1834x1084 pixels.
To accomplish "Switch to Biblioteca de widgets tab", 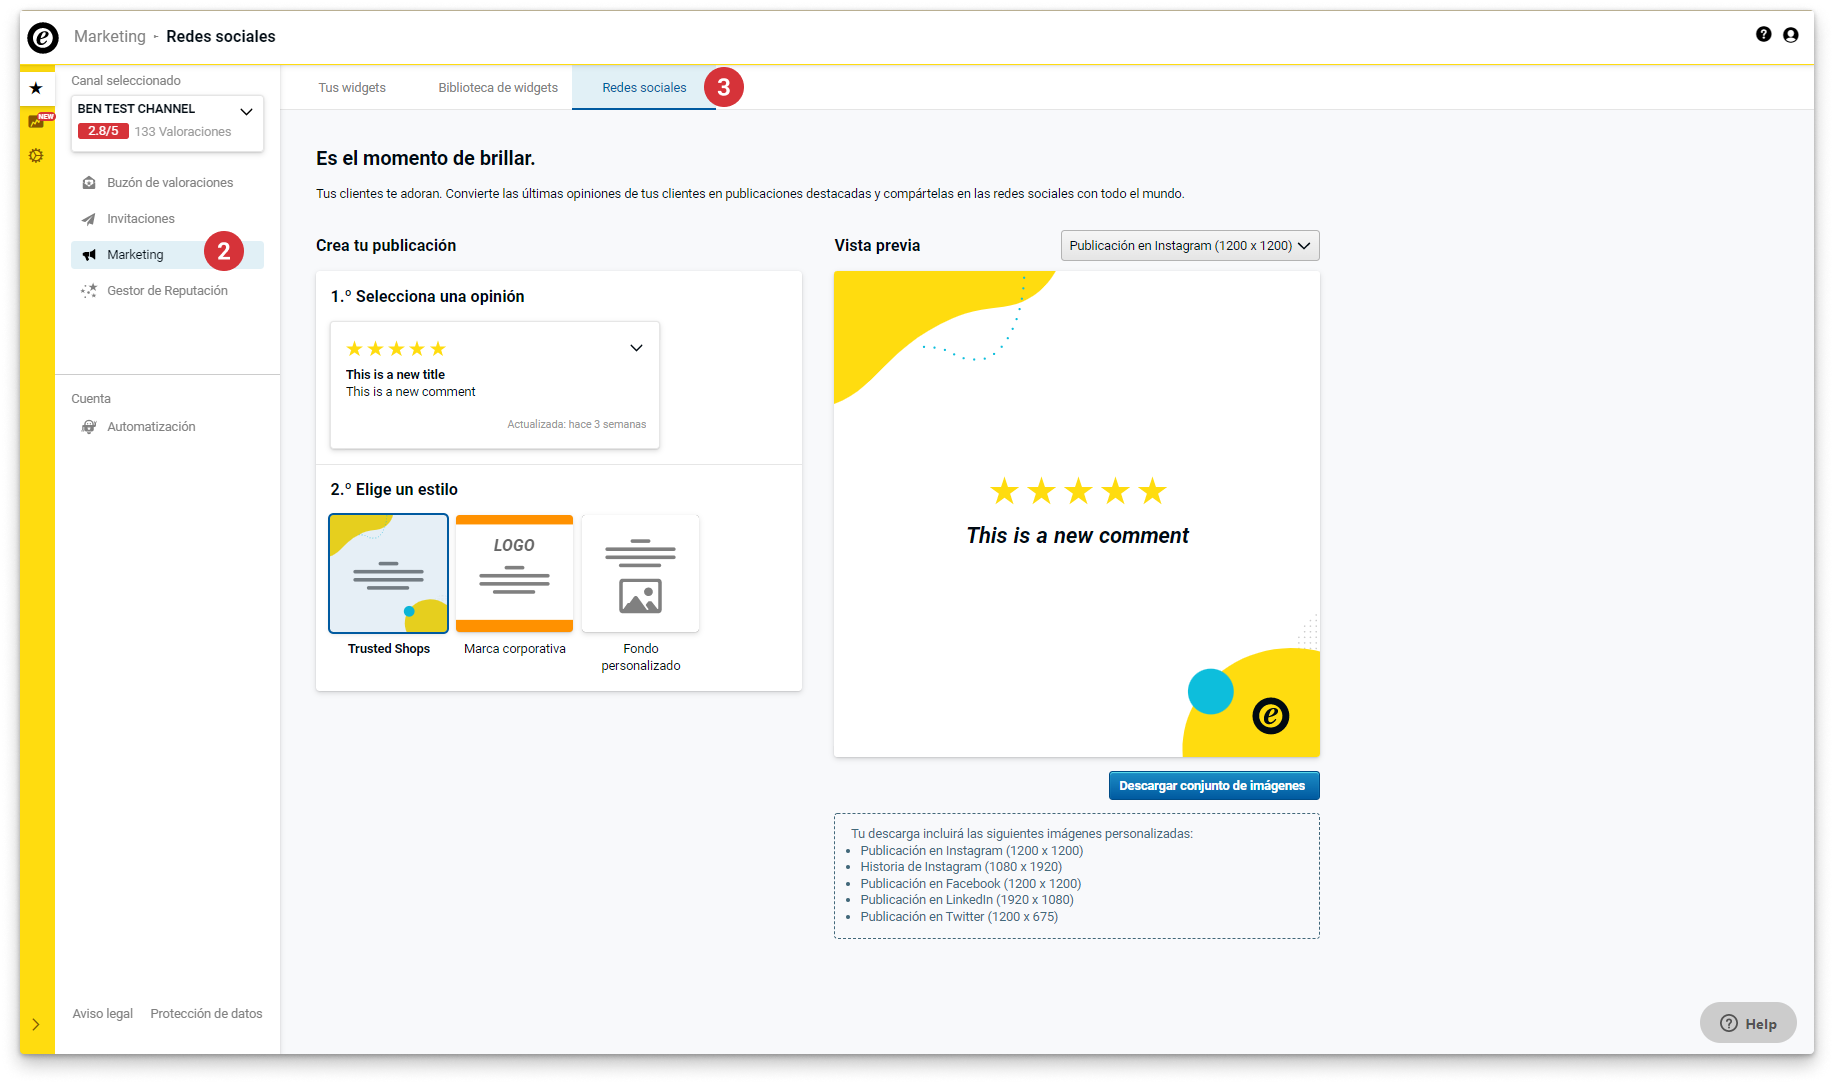I will tap(498, 88).
